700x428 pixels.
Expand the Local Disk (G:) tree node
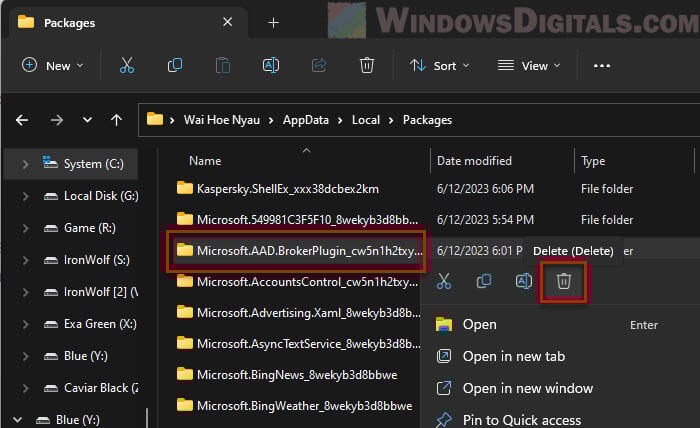[25, 196]
